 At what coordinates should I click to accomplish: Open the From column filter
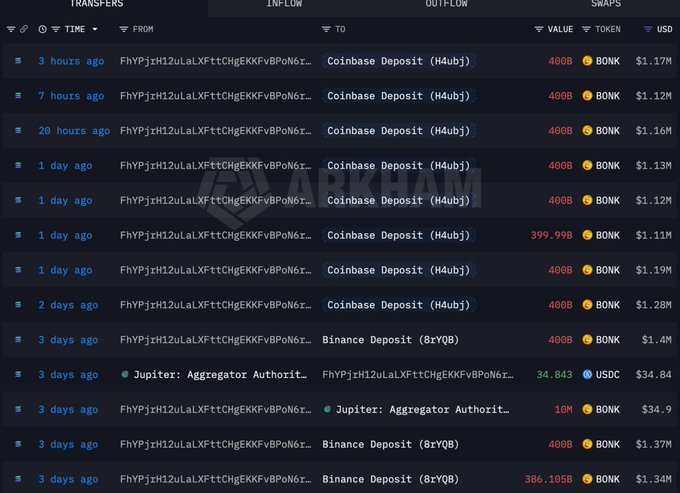(124, 29)
